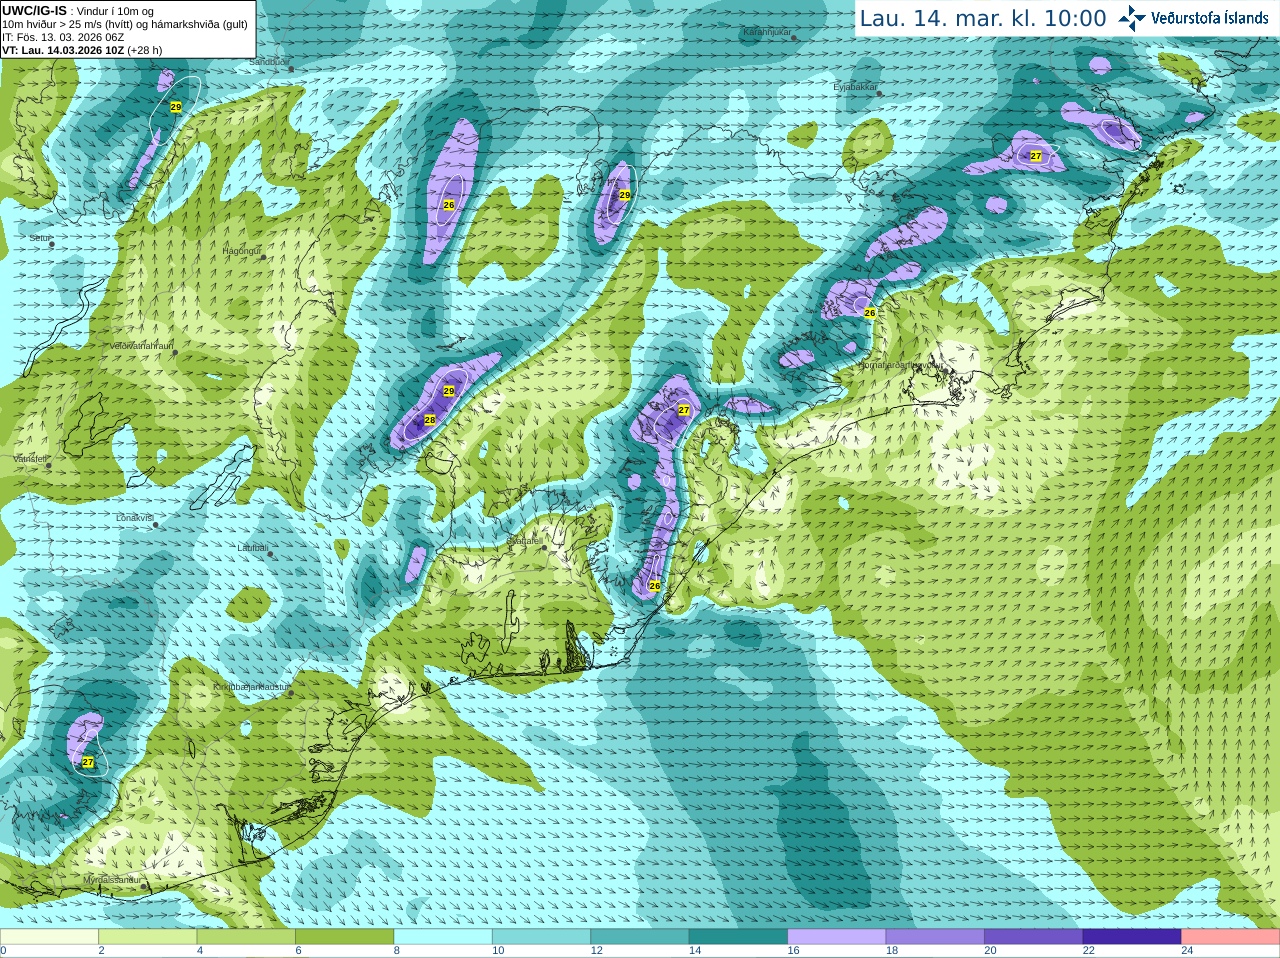Viewport: 1280px width, 958px height.
Task: Select the 4–6 m/s green legend swatch
Action: pos(246,936)
